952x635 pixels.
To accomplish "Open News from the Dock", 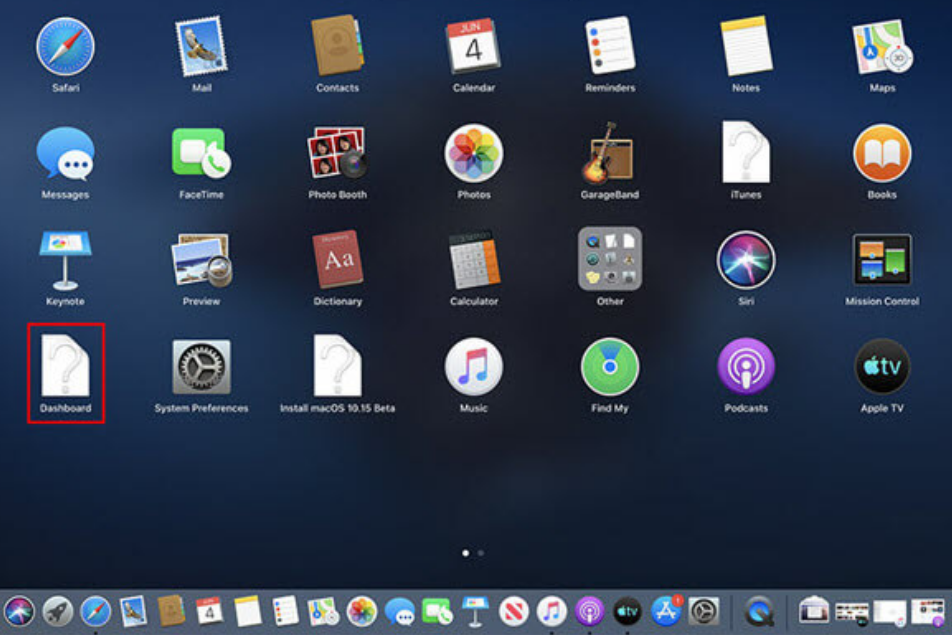I will [514, 610].
